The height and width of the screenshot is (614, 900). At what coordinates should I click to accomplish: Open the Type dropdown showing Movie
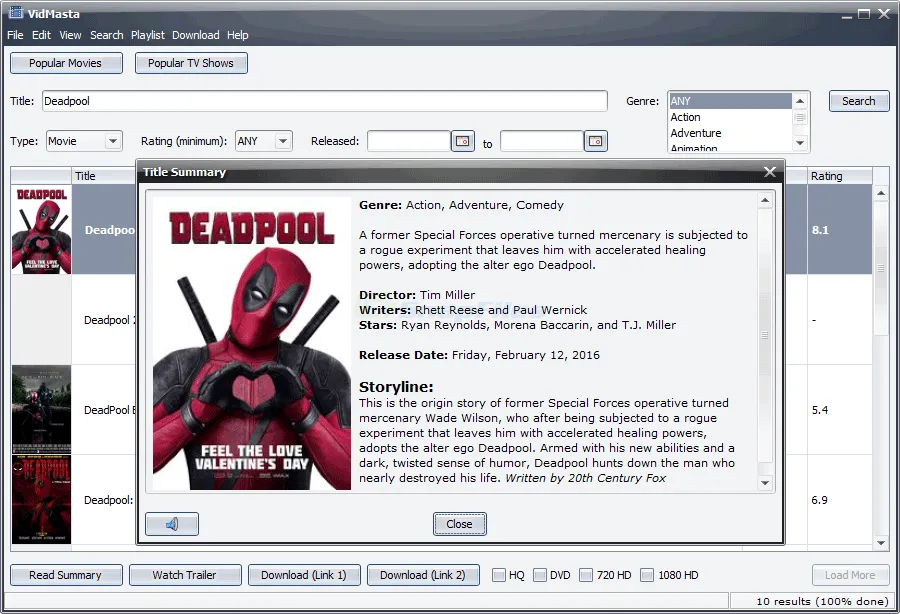(84, 141)
